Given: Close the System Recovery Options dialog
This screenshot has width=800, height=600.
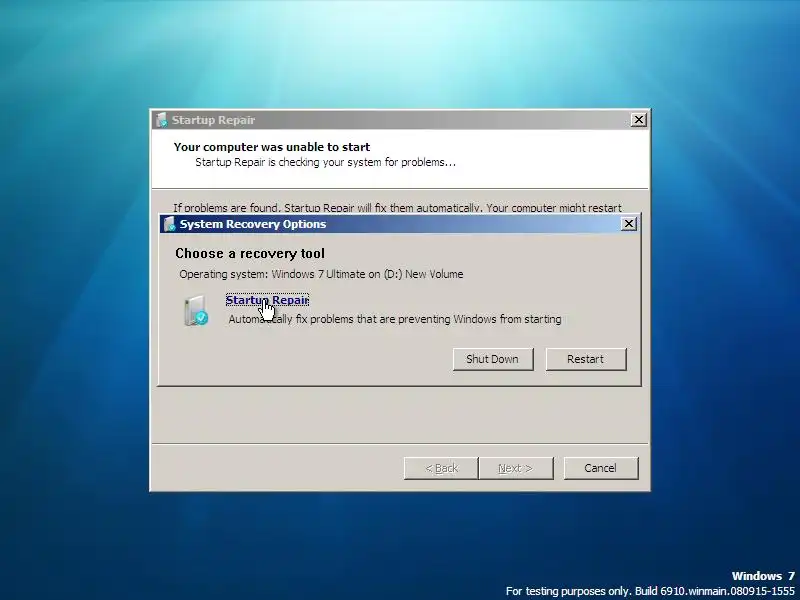Looking at the screenshot, I should pos(629,223).
